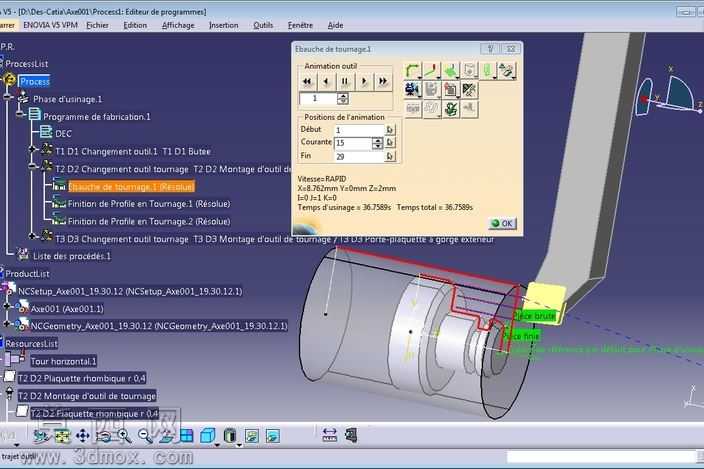Expand the T3 D3 Changement outil tournage node
The height and width of the screenshot is (469, 704).
click(32, 236)
